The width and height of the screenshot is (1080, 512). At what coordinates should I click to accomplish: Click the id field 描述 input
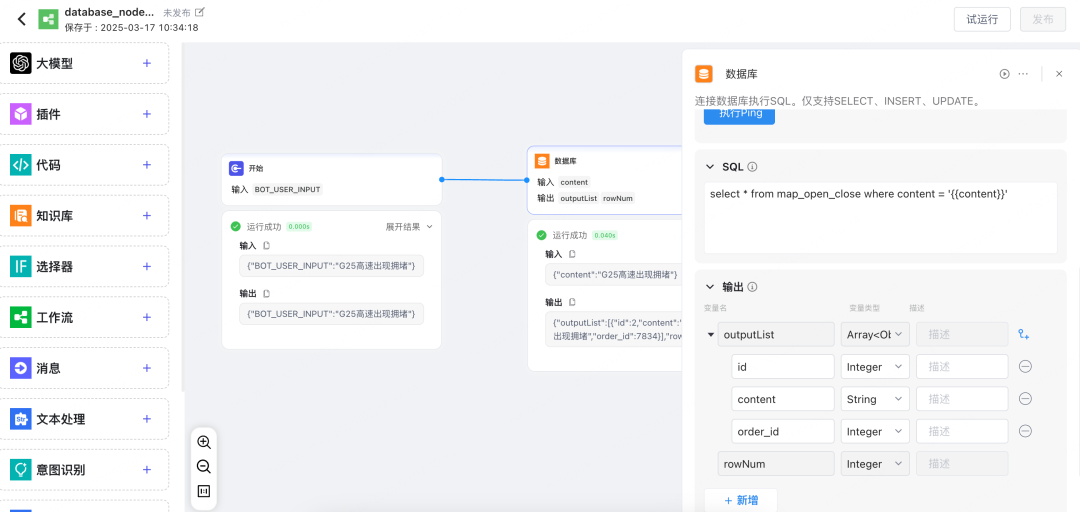click(962, 367)
